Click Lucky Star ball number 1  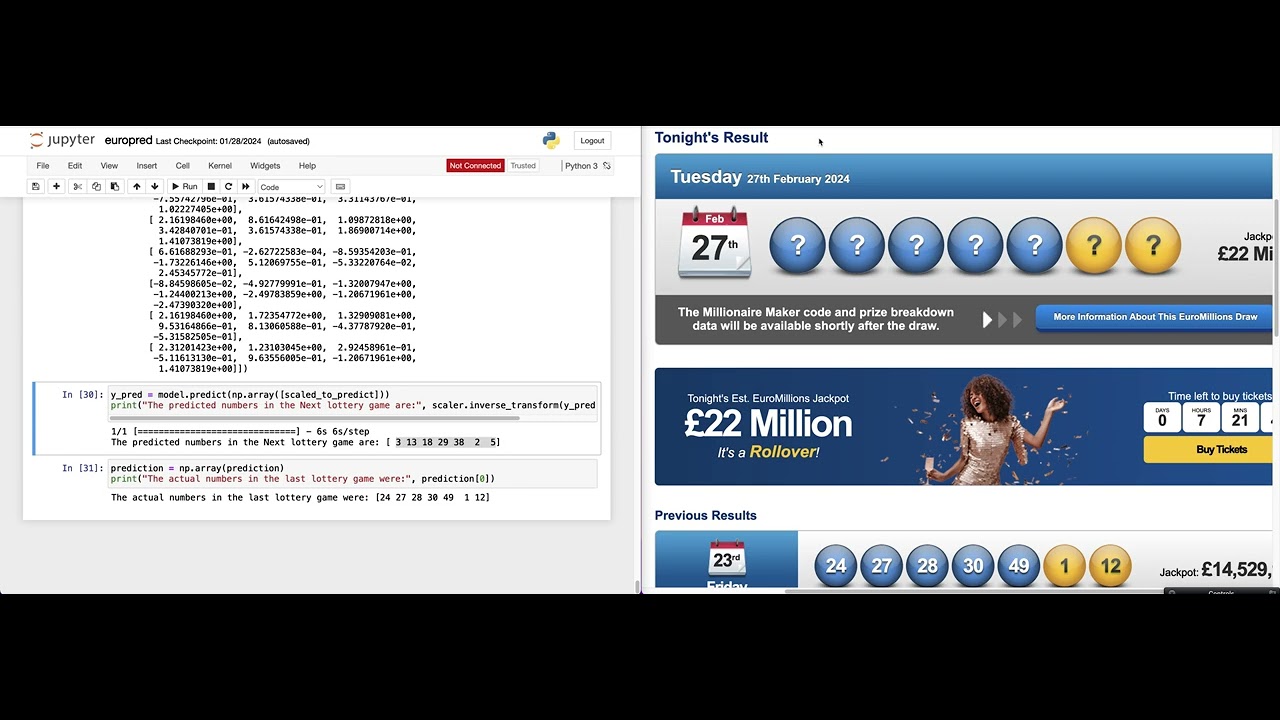1064,566
